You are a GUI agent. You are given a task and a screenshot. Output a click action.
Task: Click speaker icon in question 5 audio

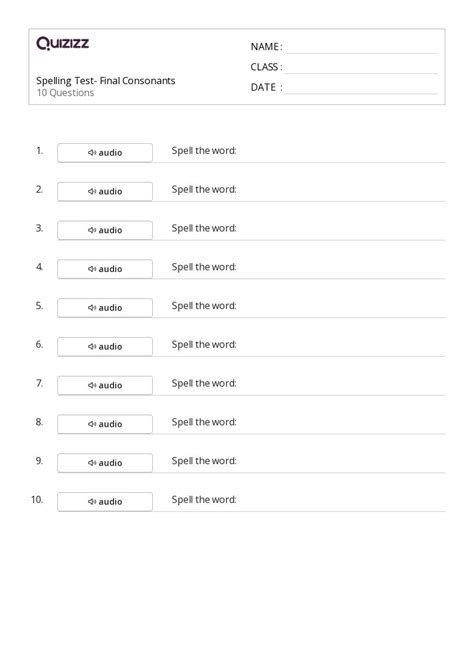pos(92,308)
